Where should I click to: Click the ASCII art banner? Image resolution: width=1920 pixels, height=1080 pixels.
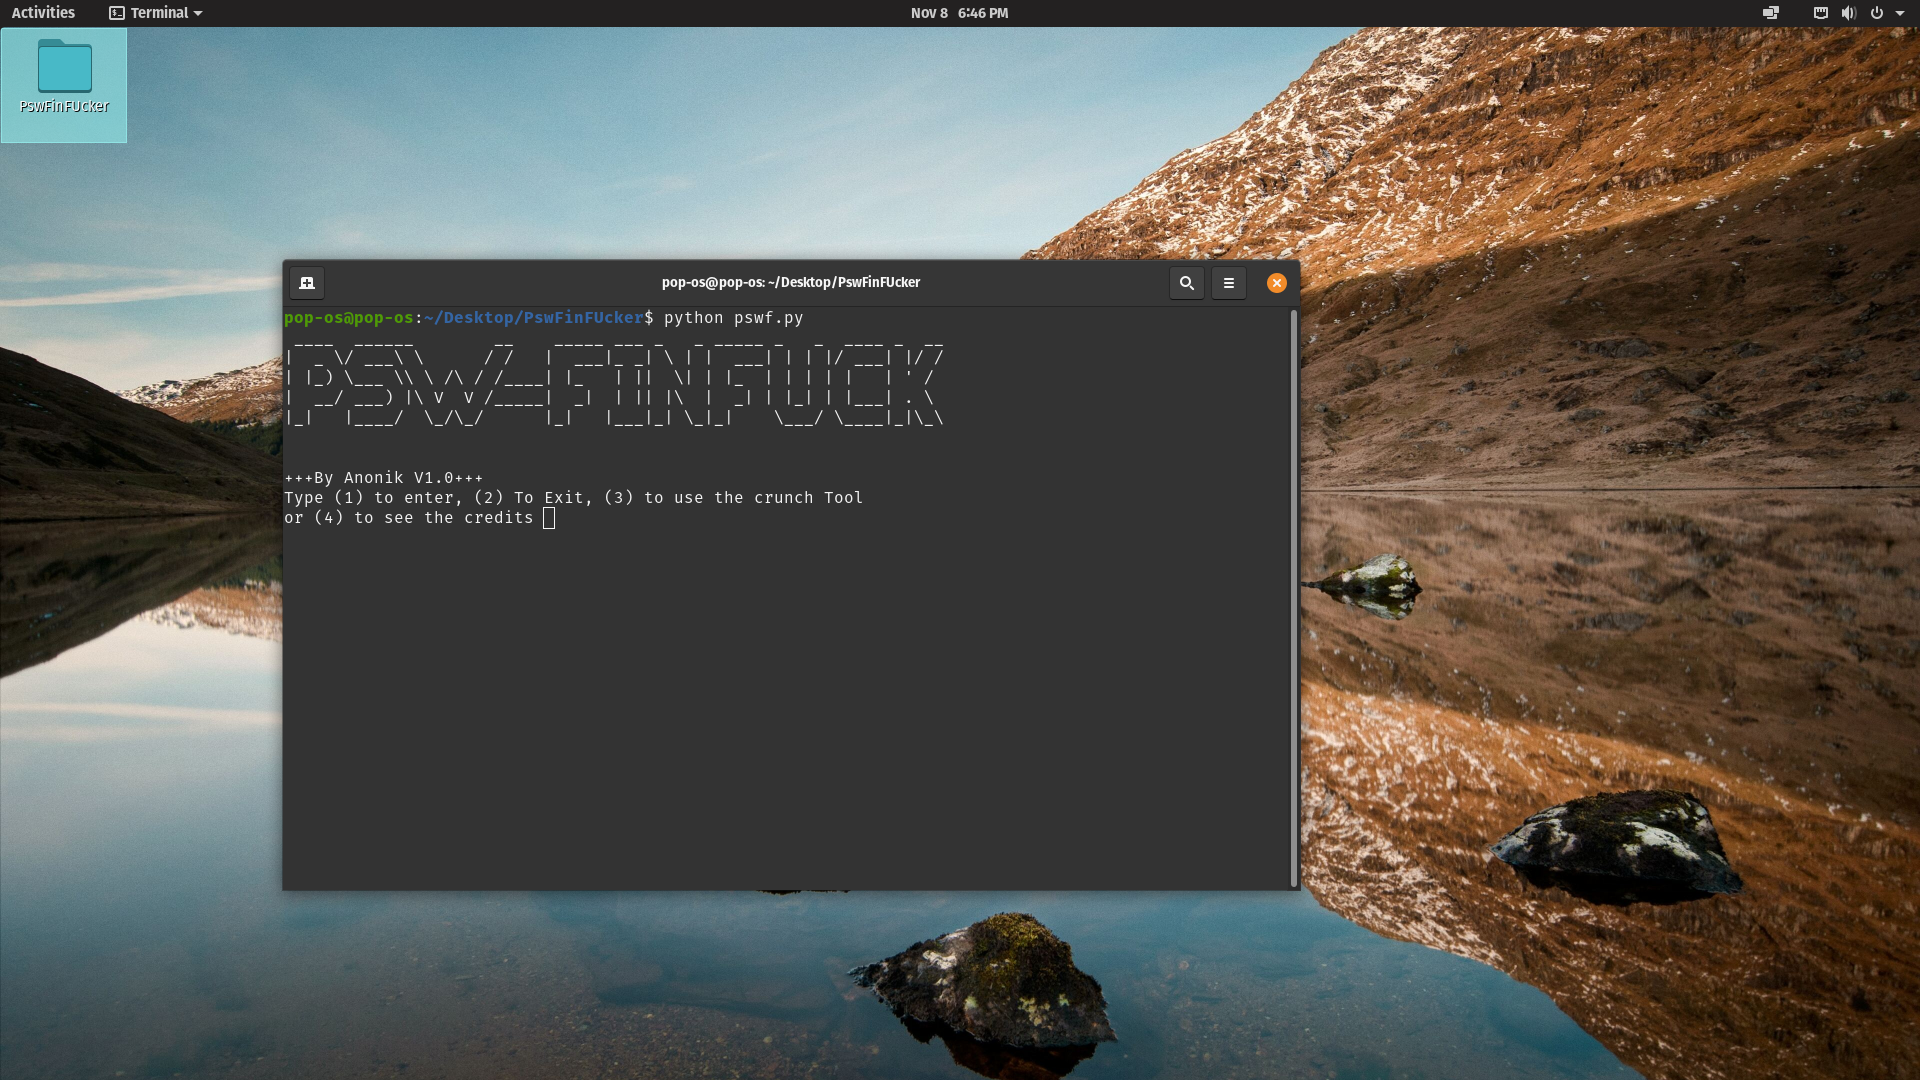click(x=614, y=383)
